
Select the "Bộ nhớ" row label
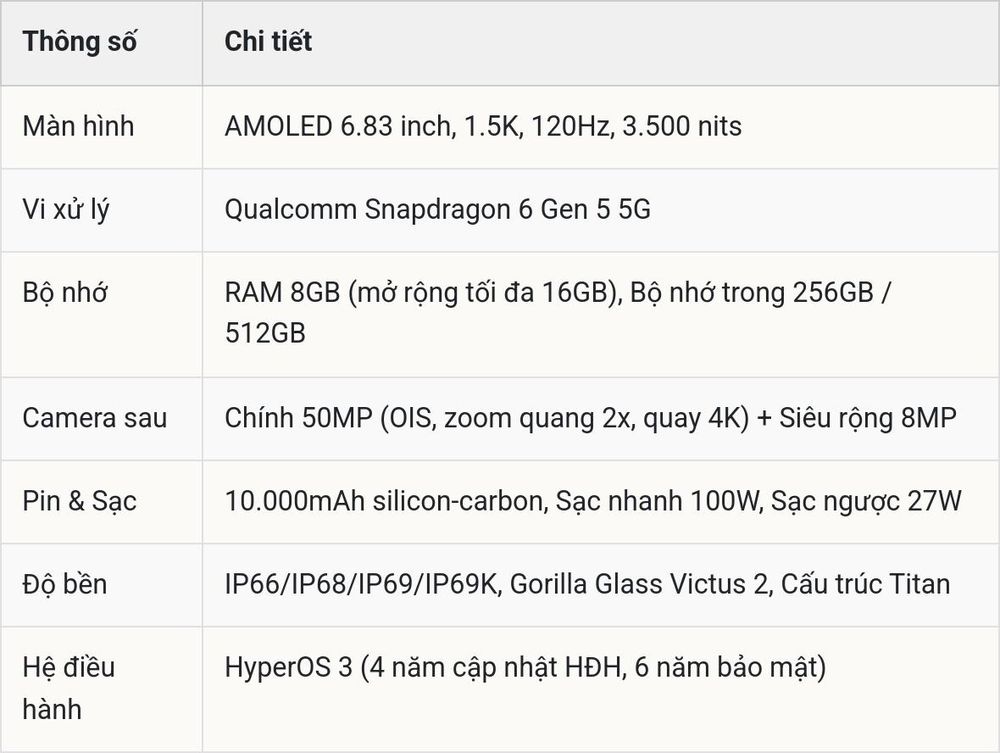click(65, 293)
